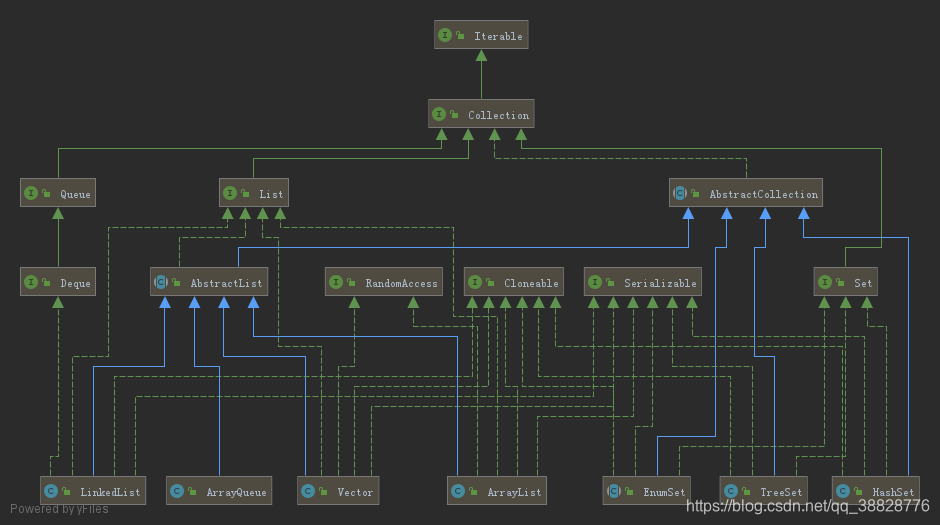The height and width of the screenshot is (525, 940).
Task: Click the public lock icon on Set
Action: (x=840, y=282)
